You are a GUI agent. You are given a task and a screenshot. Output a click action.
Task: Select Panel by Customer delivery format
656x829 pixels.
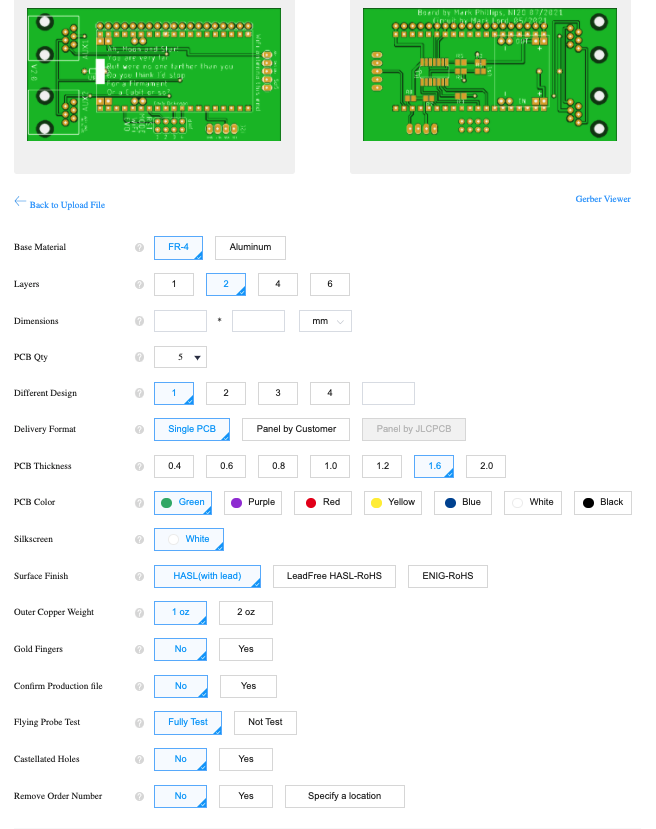tap(296, 429)
